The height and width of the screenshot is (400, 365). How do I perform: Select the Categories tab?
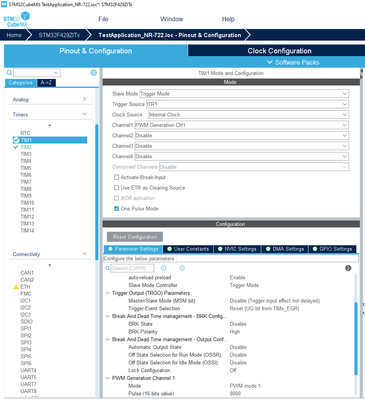tap(21, 83)
